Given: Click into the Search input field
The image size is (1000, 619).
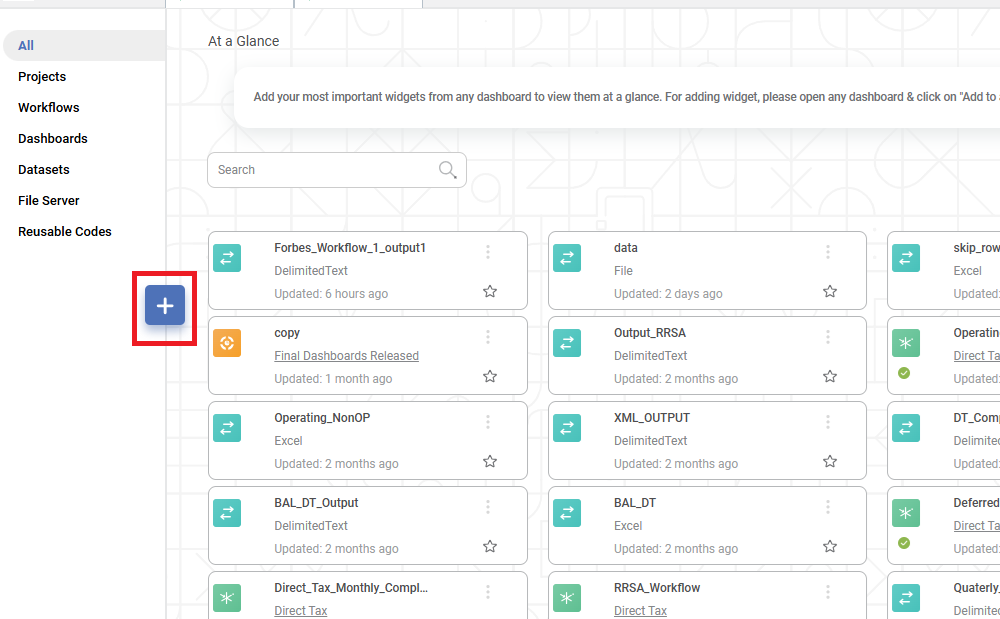Looking at the screenshot, I should 320,170.
